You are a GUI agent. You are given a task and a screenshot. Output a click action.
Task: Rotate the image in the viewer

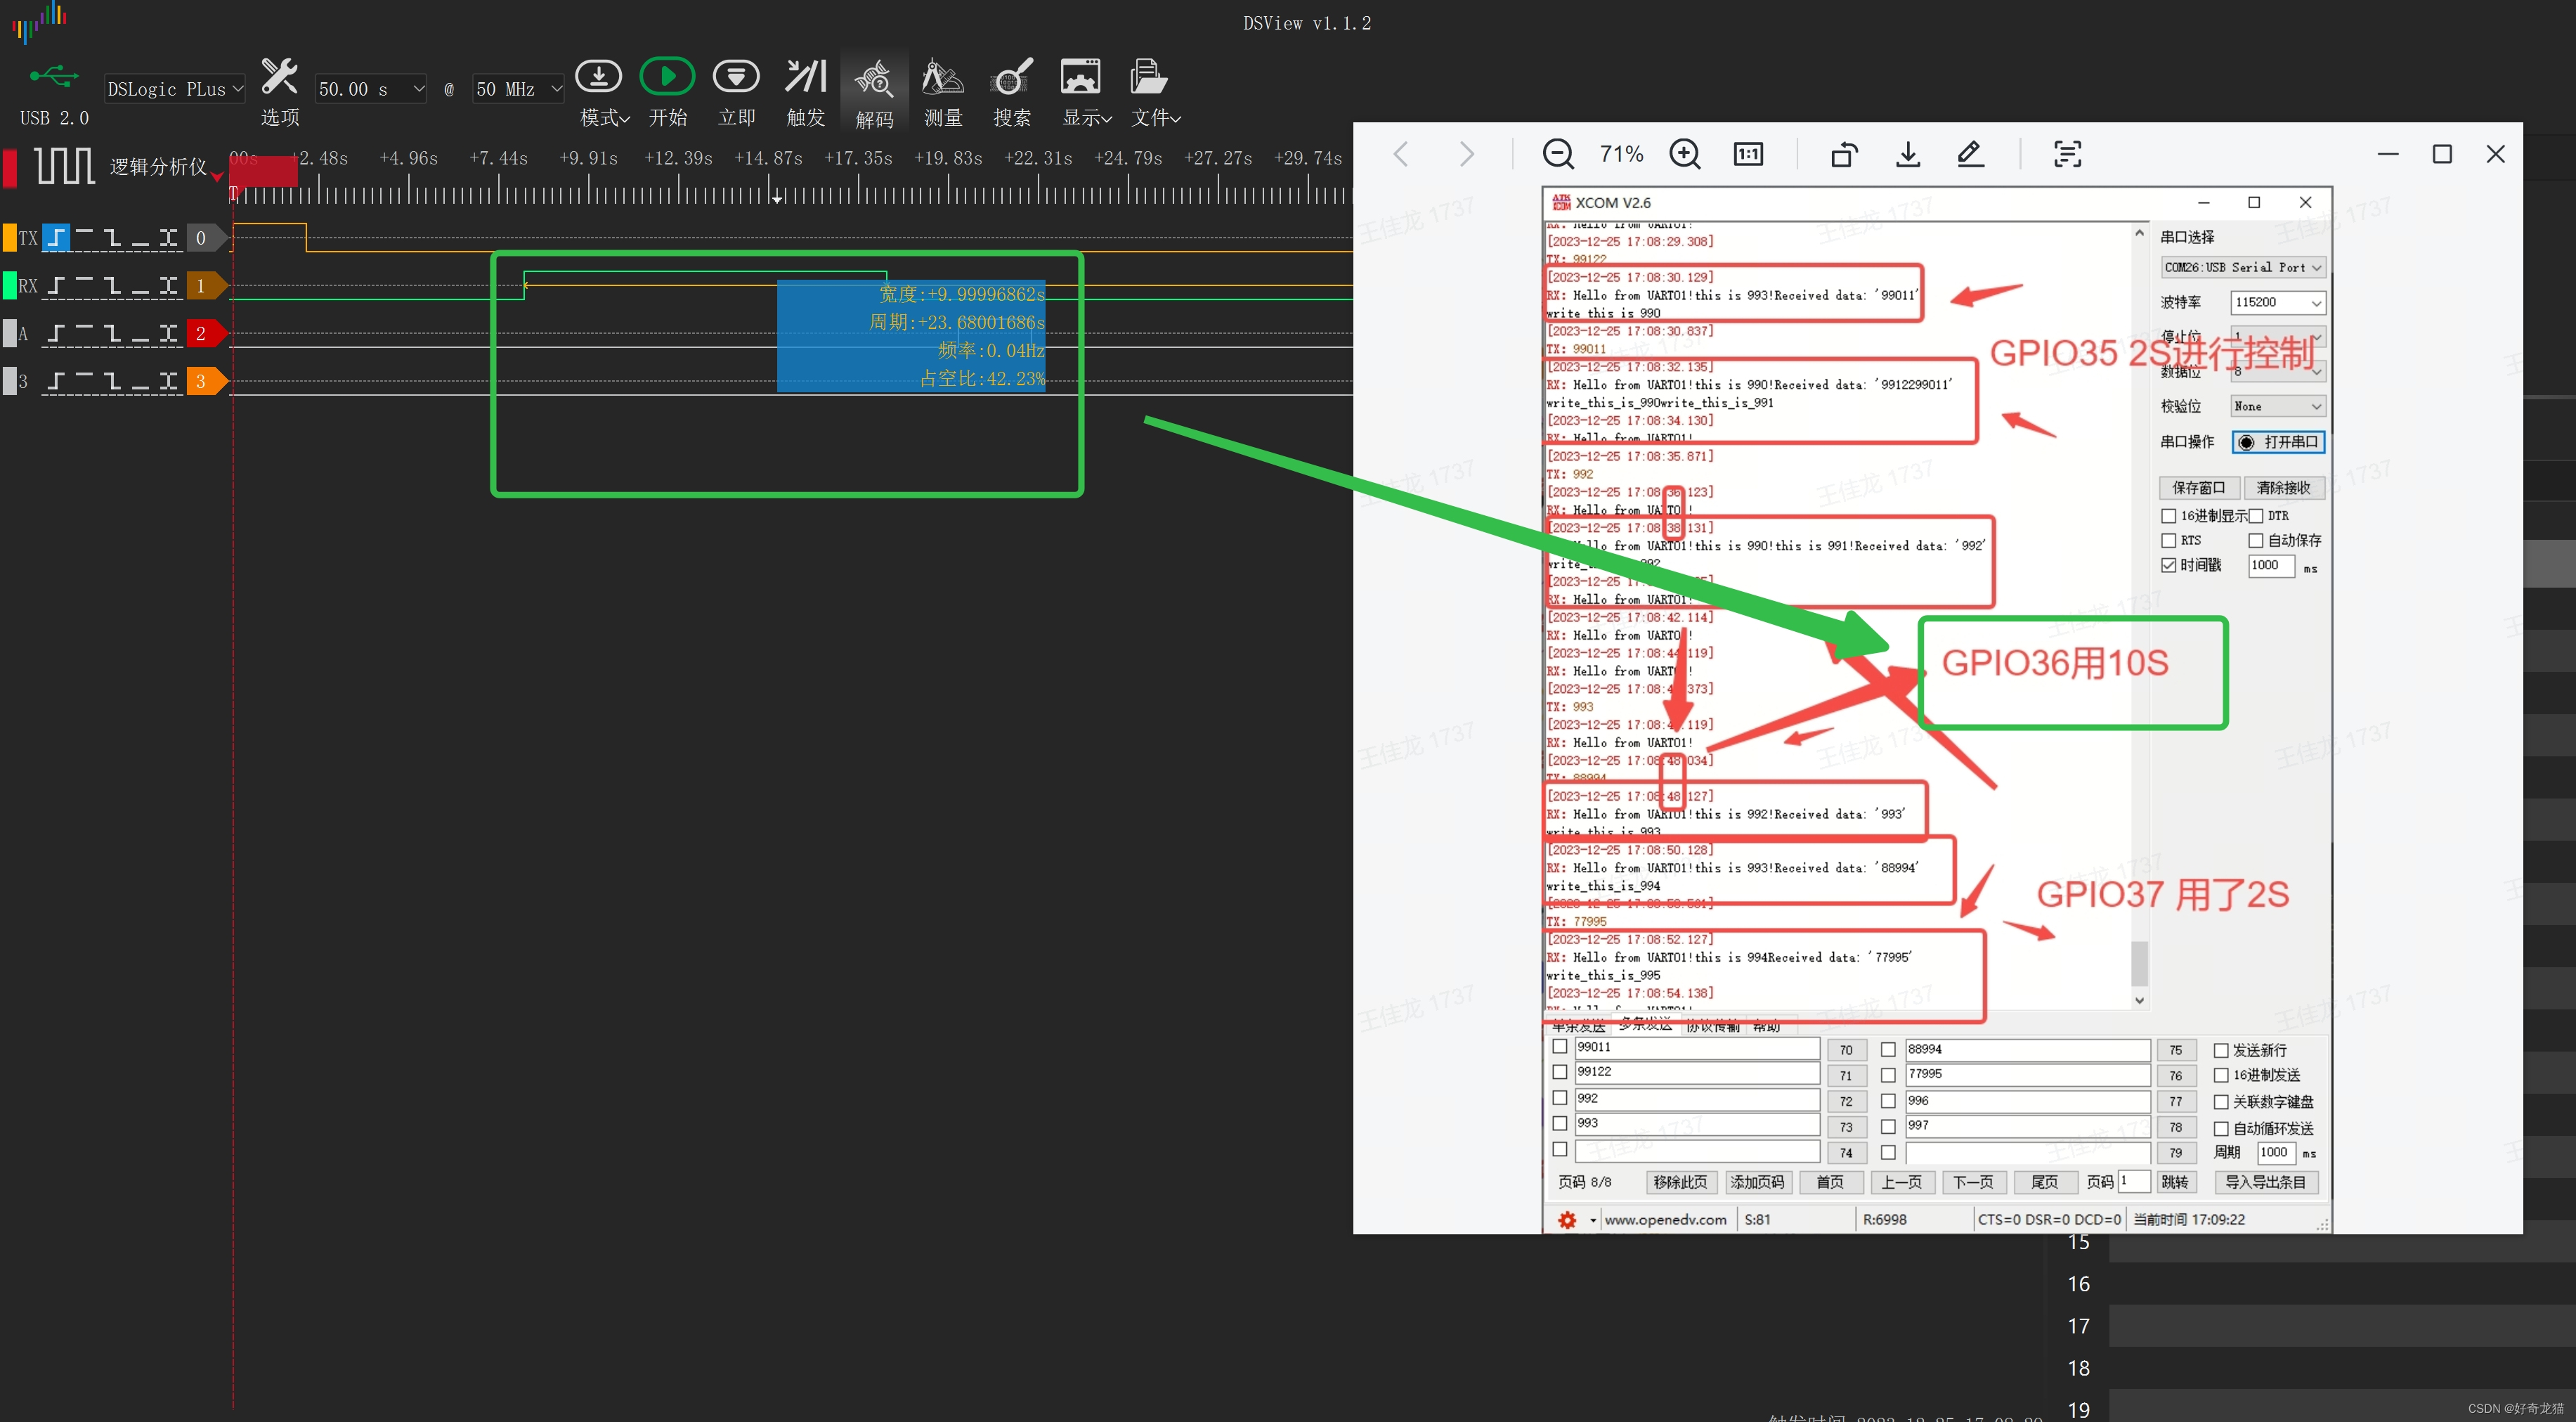1844,154
